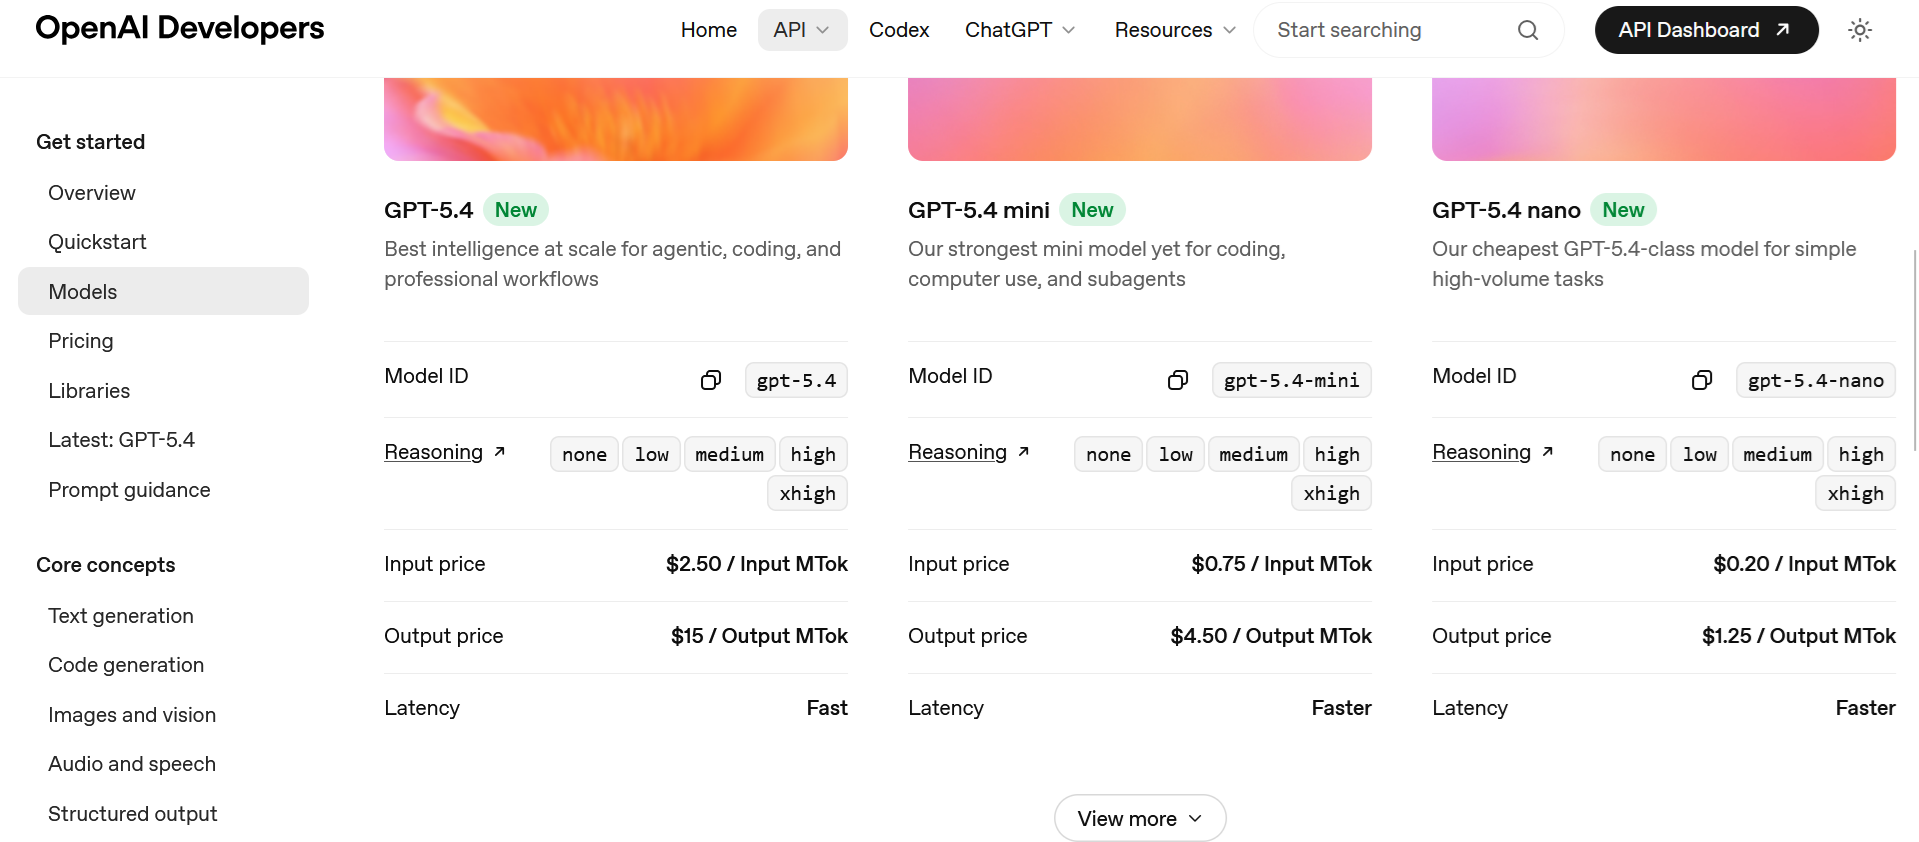
Task: Click the search magnifier icon
Action: 1528,30
